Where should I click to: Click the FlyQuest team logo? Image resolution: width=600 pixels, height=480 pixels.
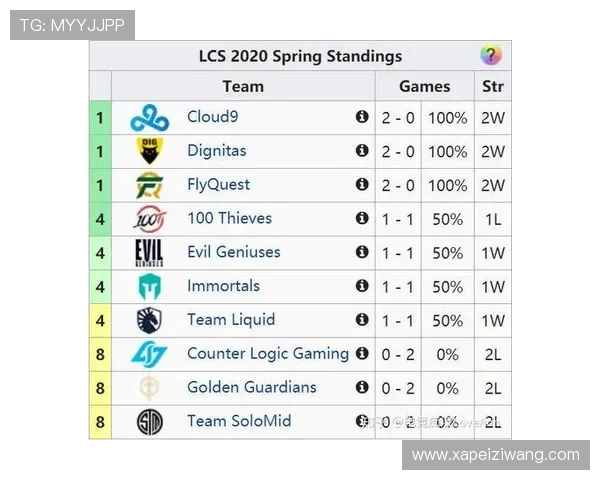(x=149, y=186)
